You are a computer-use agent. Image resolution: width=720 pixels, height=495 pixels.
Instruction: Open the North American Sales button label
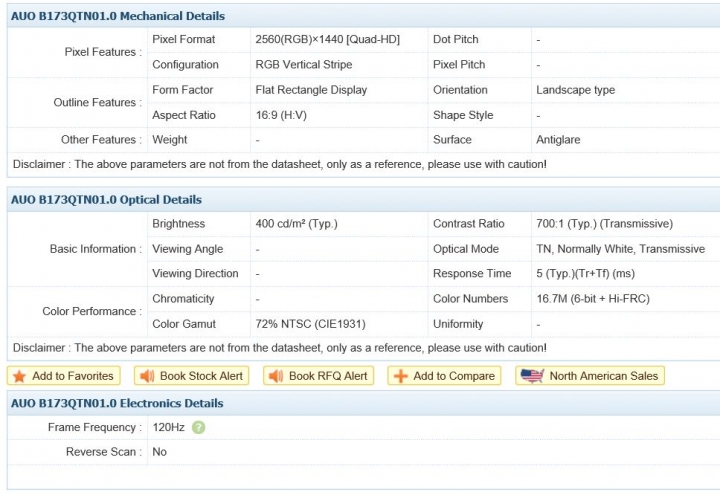tap(604, 376)
